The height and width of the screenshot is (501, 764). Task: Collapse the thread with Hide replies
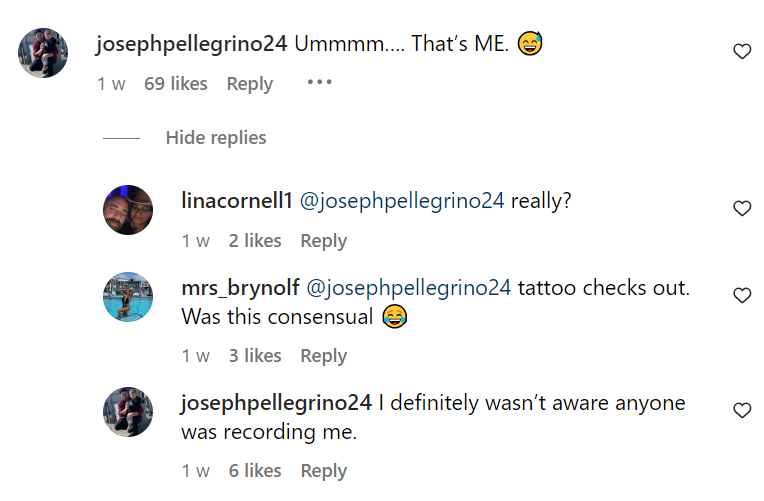coord(216,138)
